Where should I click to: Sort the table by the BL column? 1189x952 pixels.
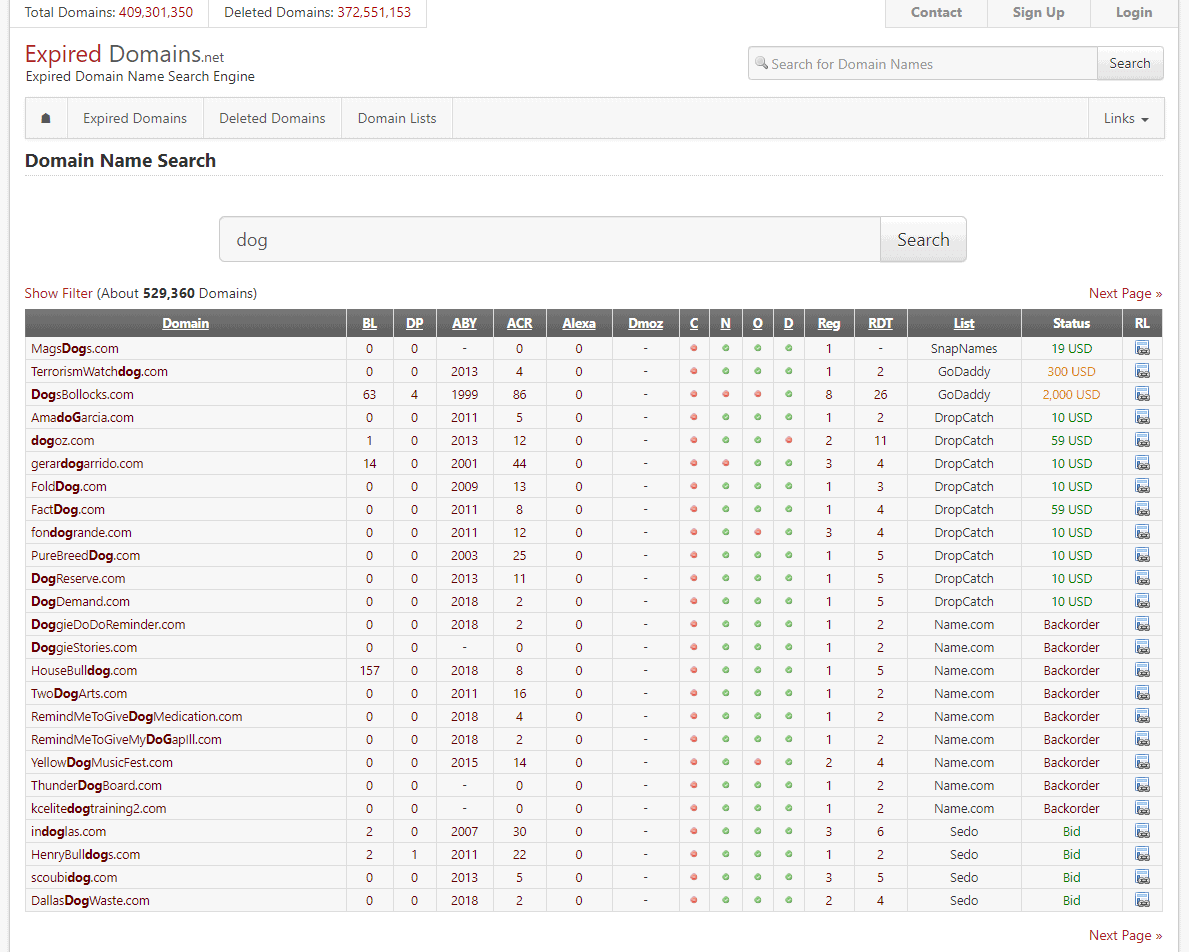pyautogui.click(x=369, y=323)
